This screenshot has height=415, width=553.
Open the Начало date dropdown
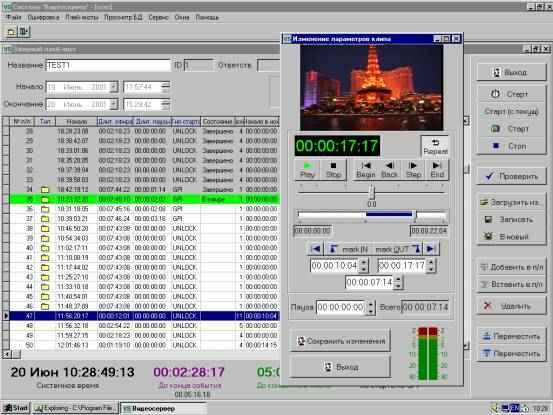114,87
